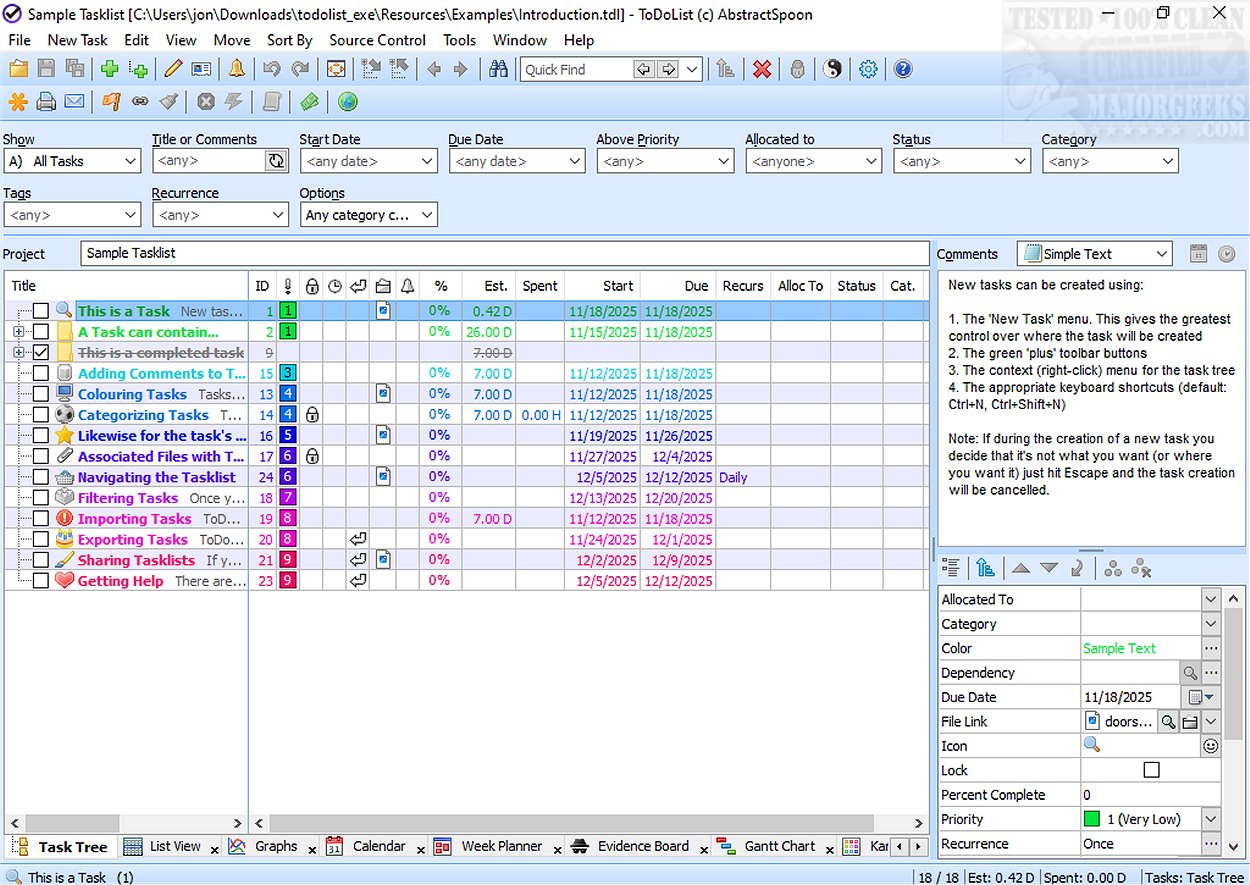Open preferences via the blue gear icon
1250x885 pixels.
[x=868, y=69]
